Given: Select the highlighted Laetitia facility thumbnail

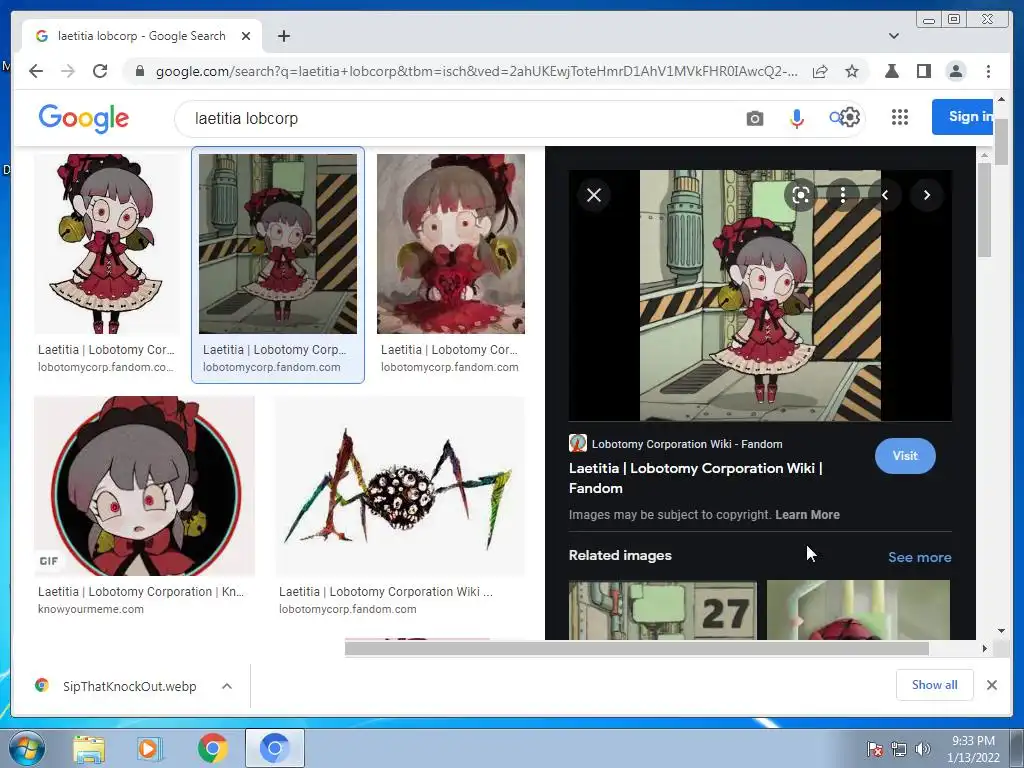Looking at the screenshot, I should pyautogui.click(x=278, y=244).
